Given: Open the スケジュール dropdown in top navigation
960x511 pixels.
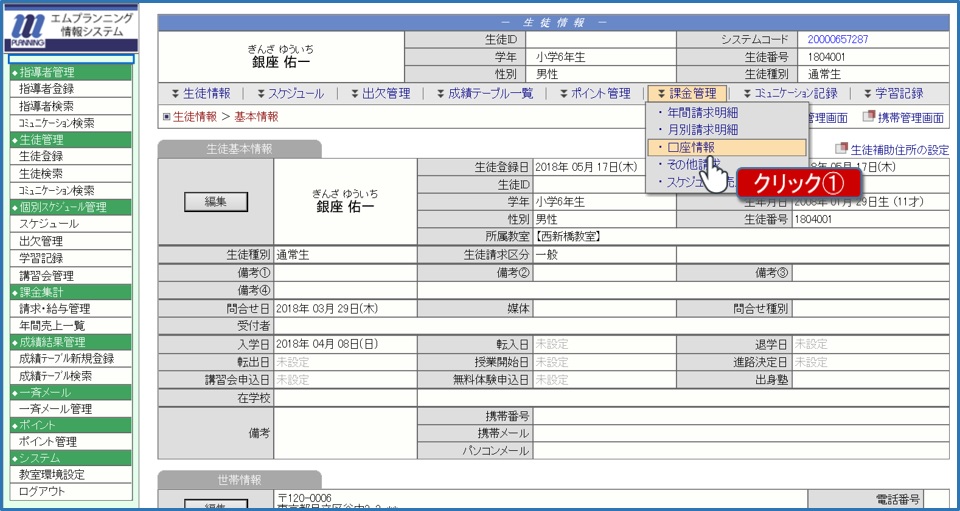Looking at the screenshot, I should click(x=289, y=93).
